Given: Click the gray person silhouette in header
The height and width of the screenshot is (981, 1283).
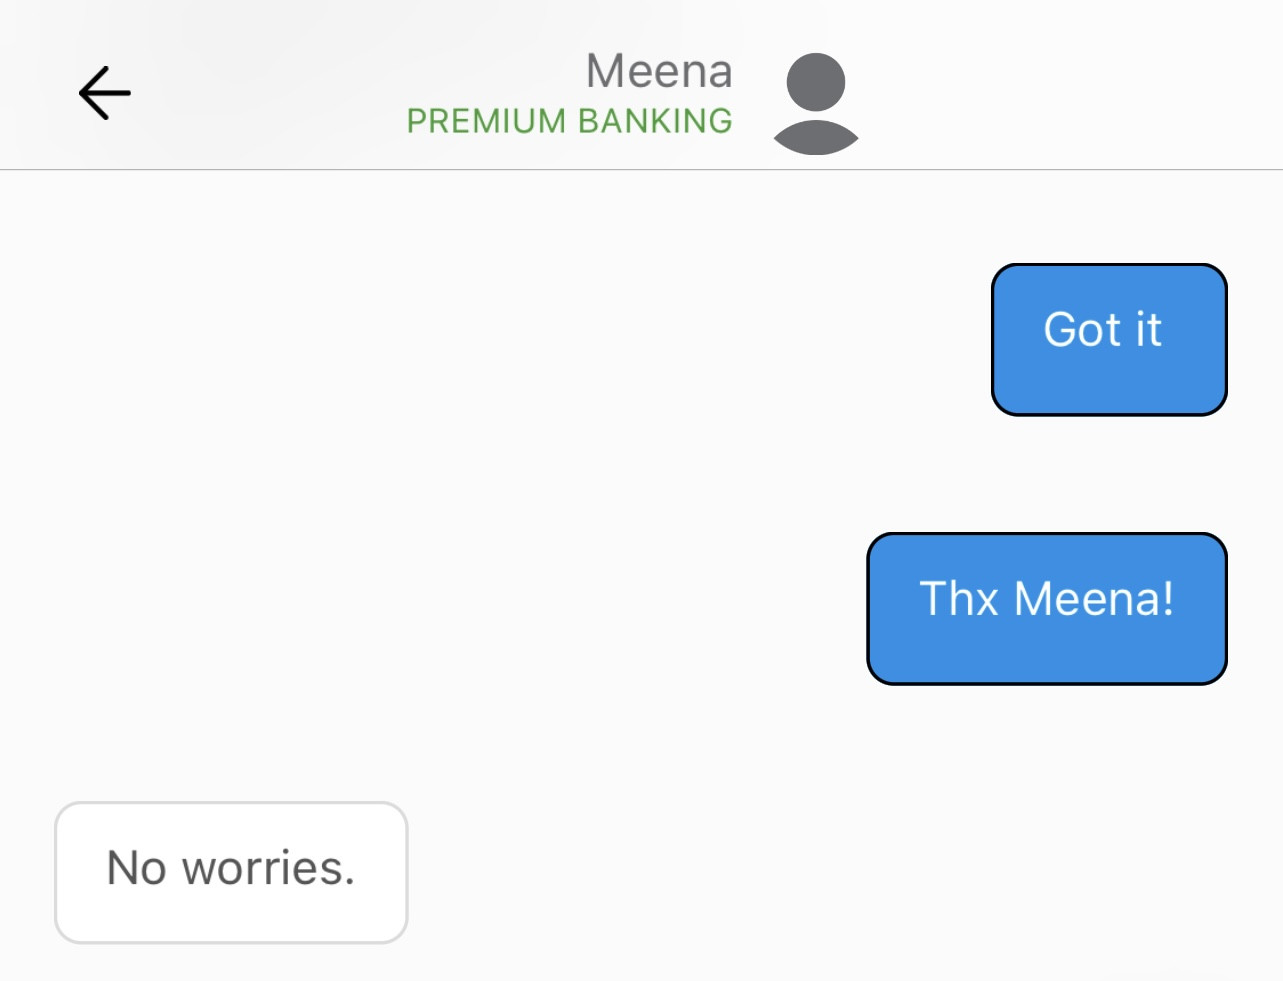Looking at the screenshot, I should [x=816, y=103].
